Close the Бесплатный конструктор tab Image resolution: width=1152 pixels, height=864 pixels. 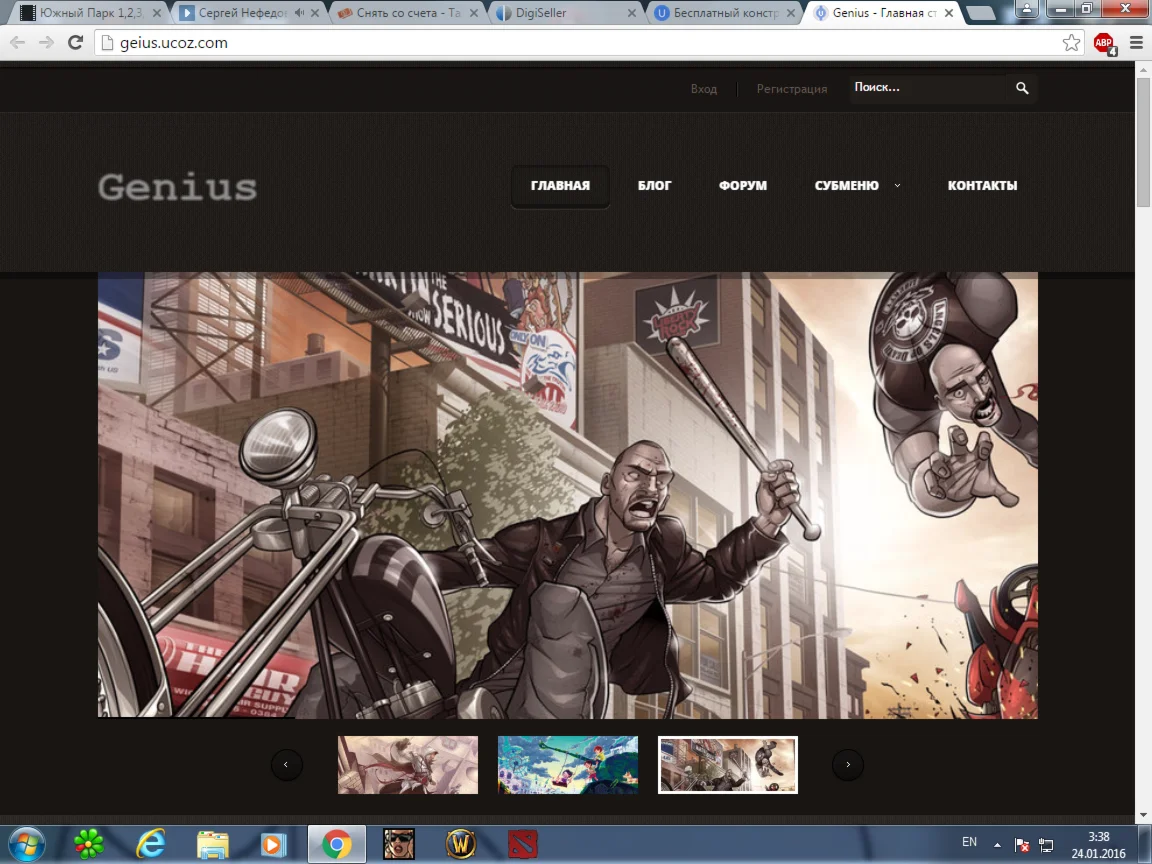click(x=791, y=12)
